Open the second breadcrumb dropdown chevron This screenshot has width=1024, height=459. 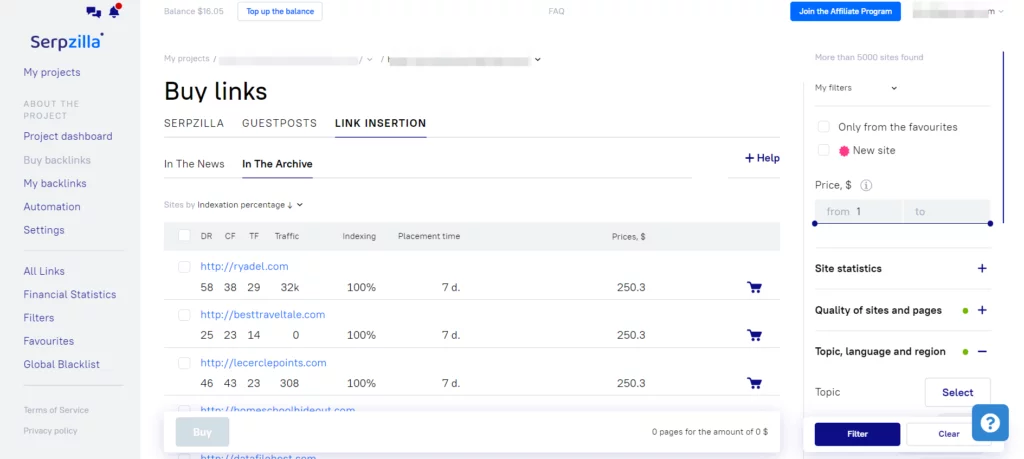coord(537,59)
